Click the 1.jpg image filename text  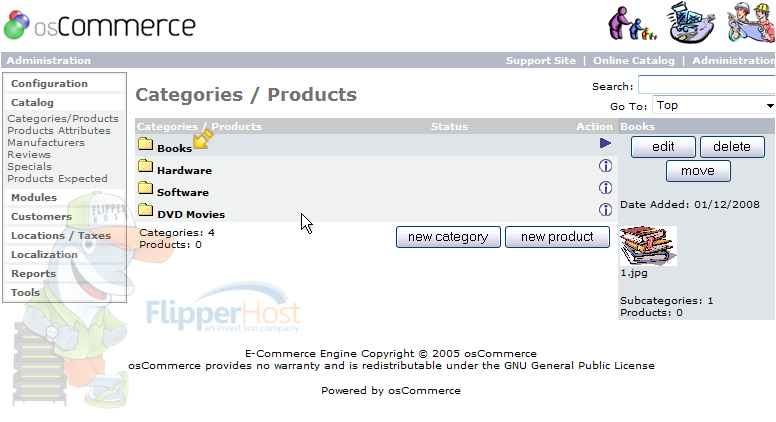click(x=634, y=273)
